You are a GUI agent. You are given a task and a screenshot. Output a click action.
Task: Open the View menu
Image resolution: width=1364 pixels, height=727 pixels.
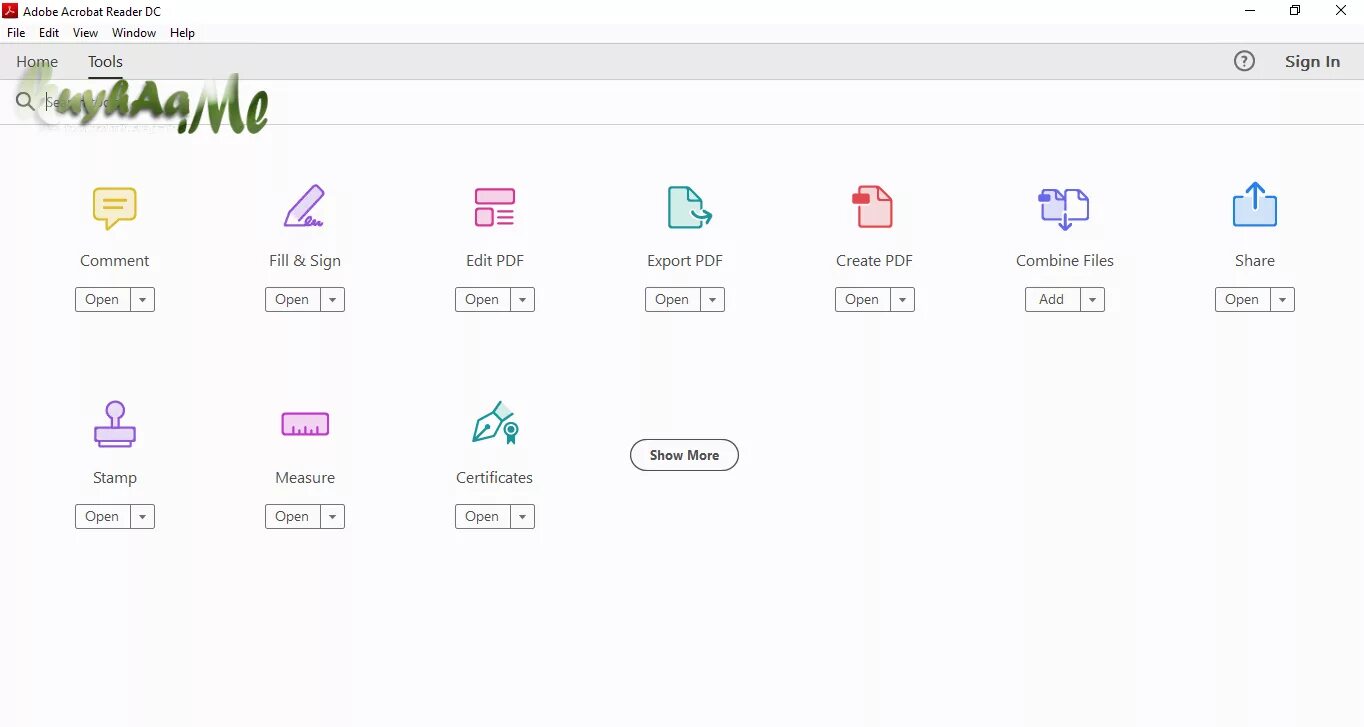click(85, 33)
